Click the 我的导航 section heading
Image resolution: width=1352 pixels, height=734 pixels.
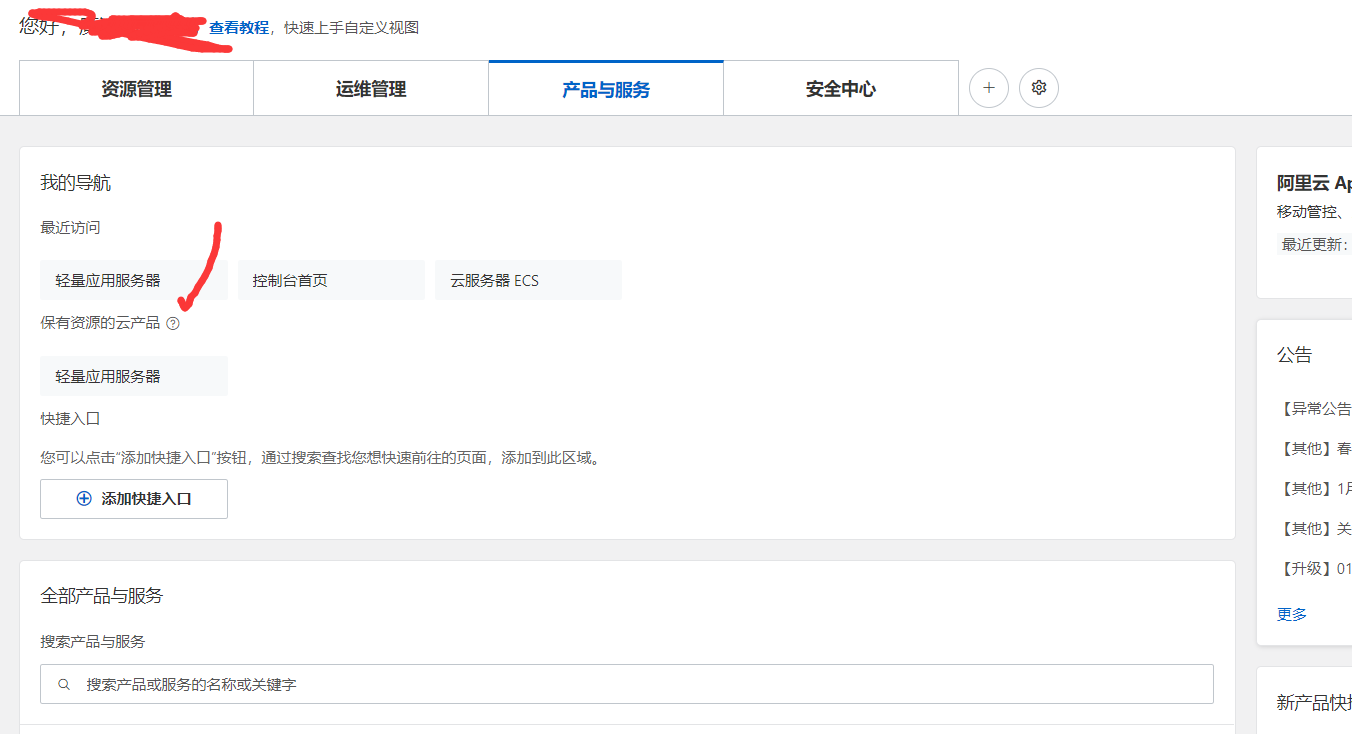pyautogui.click(x=75, y=183)
